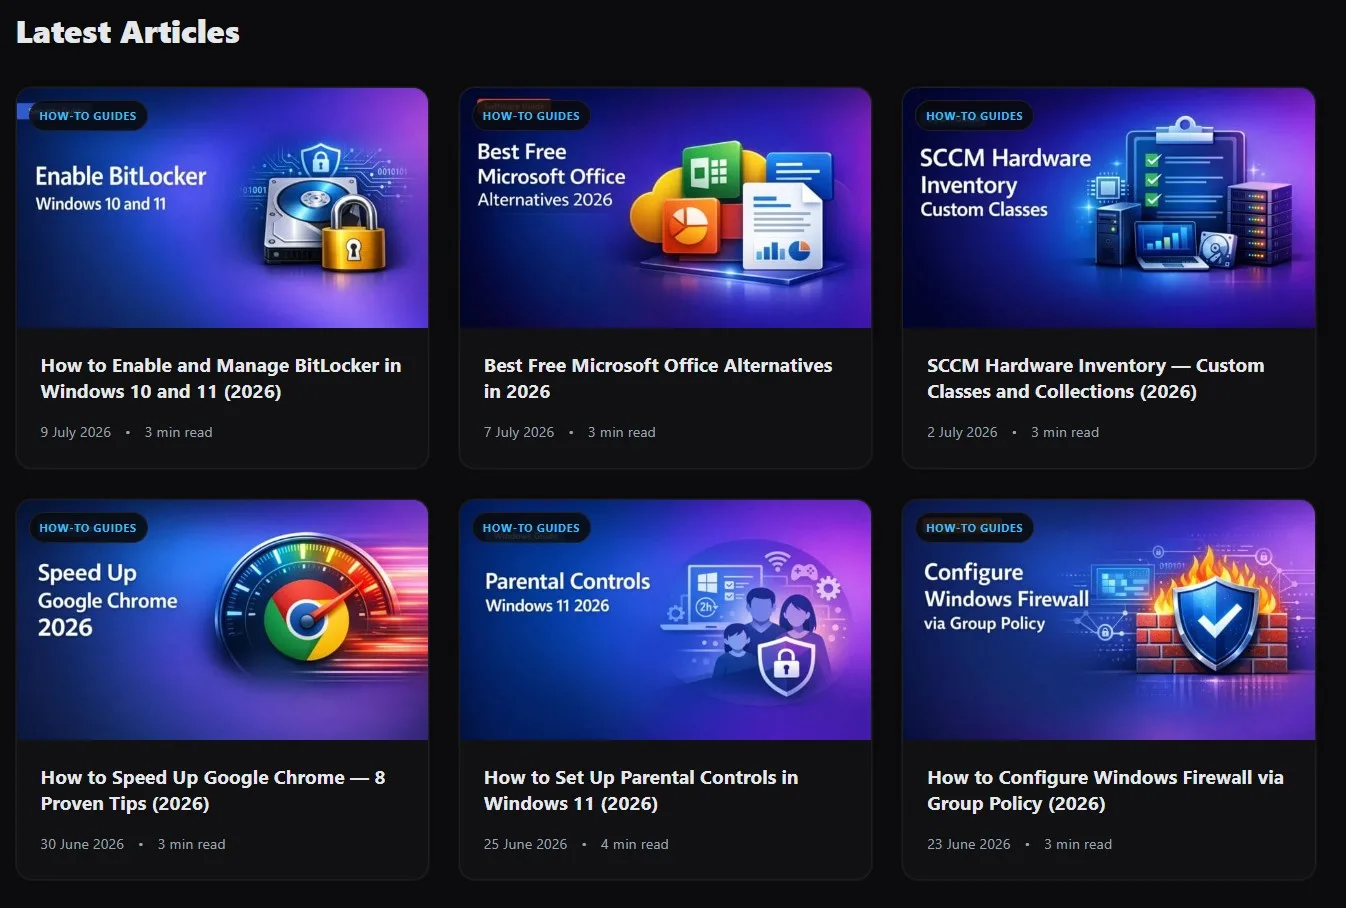The width and height of the screenshot is (1346, 908).
Task: Click the padlock icon in BitLocker image
Action: point(353,235)
